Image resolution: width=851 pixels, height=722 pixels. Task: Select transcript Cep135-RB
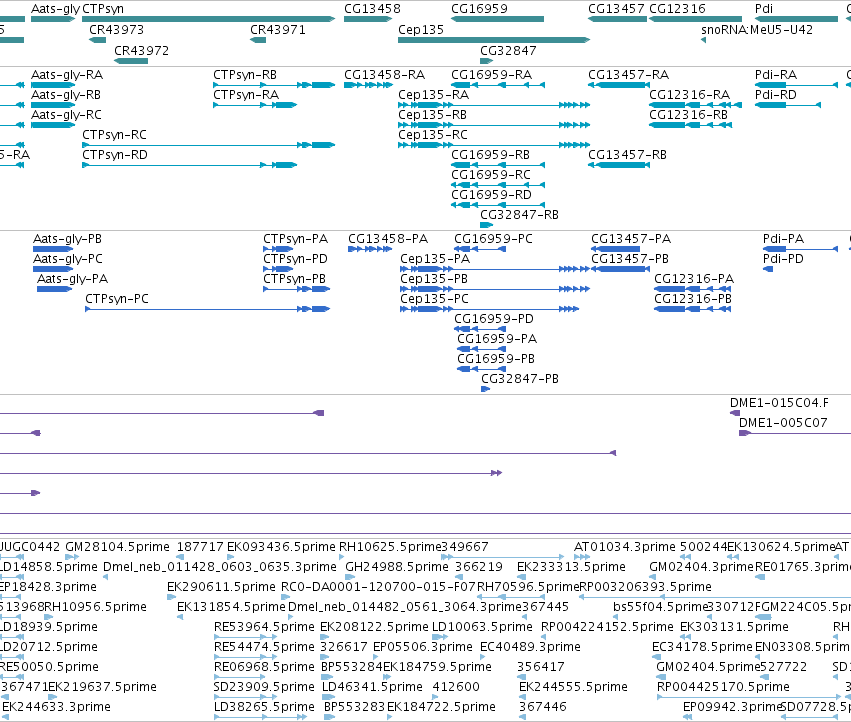433,115
